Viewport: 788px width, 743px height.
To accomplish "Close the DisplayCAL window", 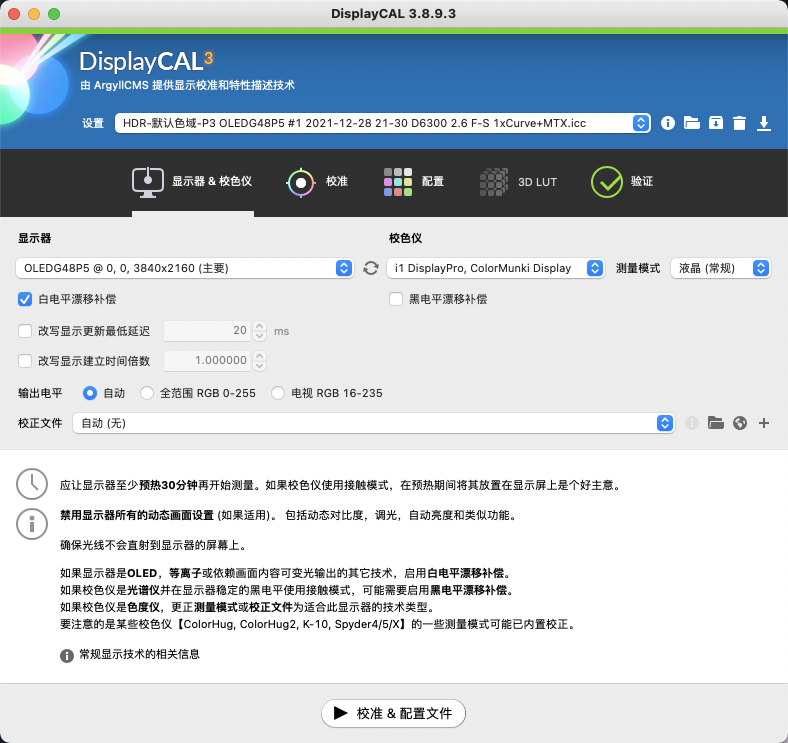I will click(x=14, y=14).
